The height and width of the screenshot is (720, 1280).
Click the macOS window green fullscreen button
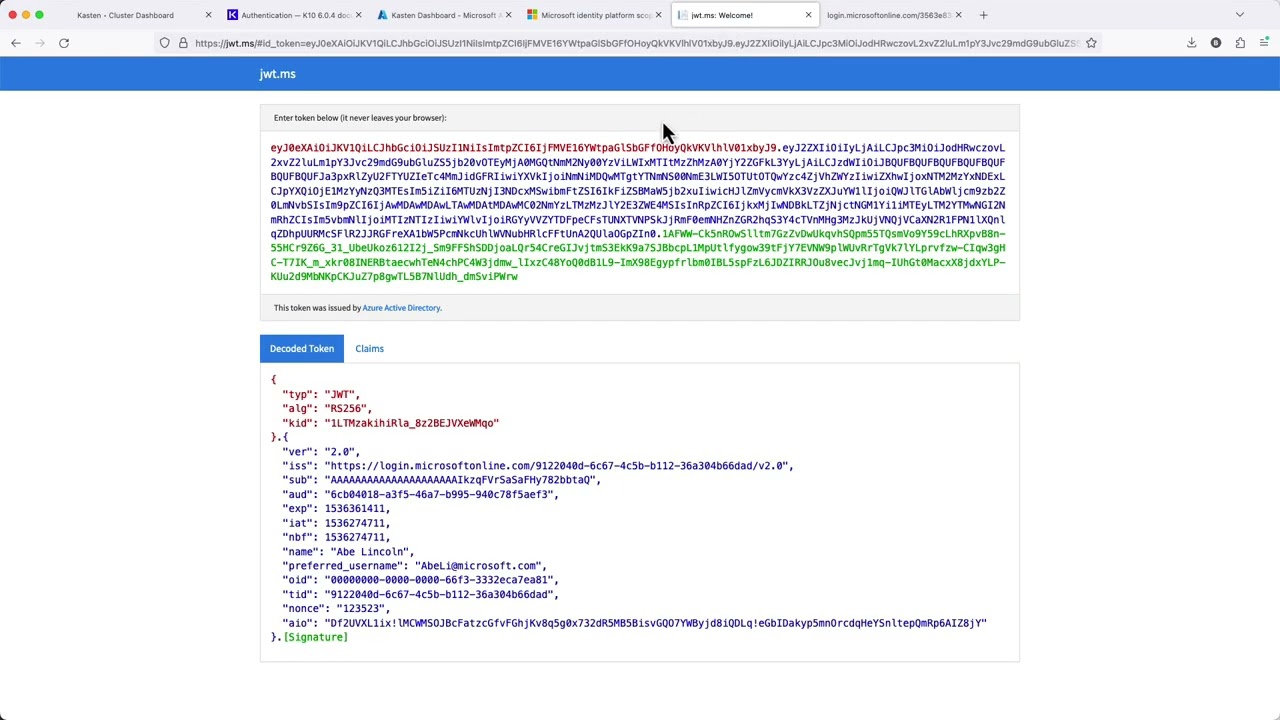click(39, 15)
